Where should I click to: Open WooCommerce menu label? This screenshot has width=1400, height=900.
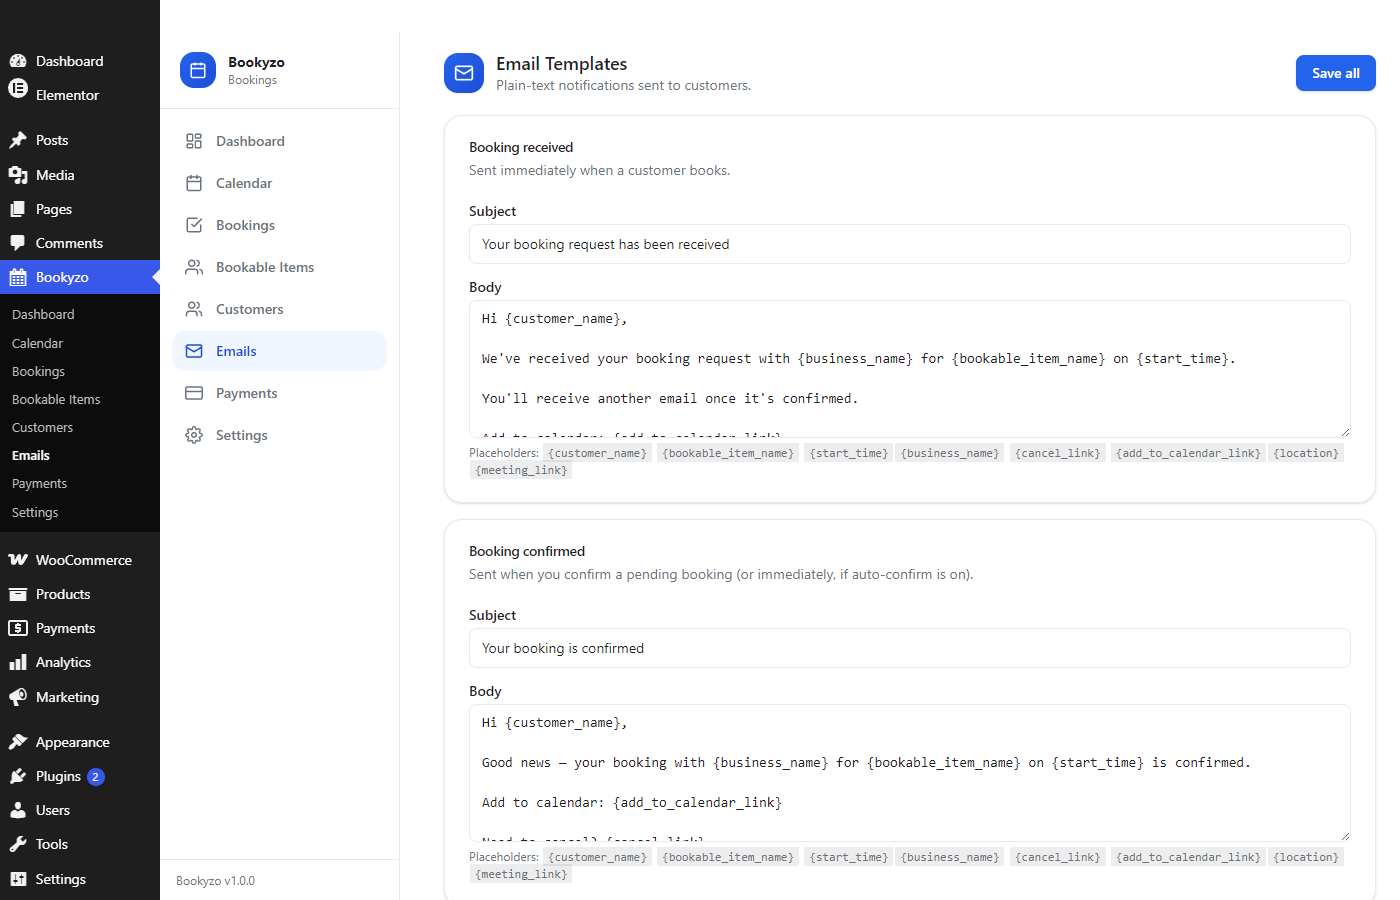[84, 560]
